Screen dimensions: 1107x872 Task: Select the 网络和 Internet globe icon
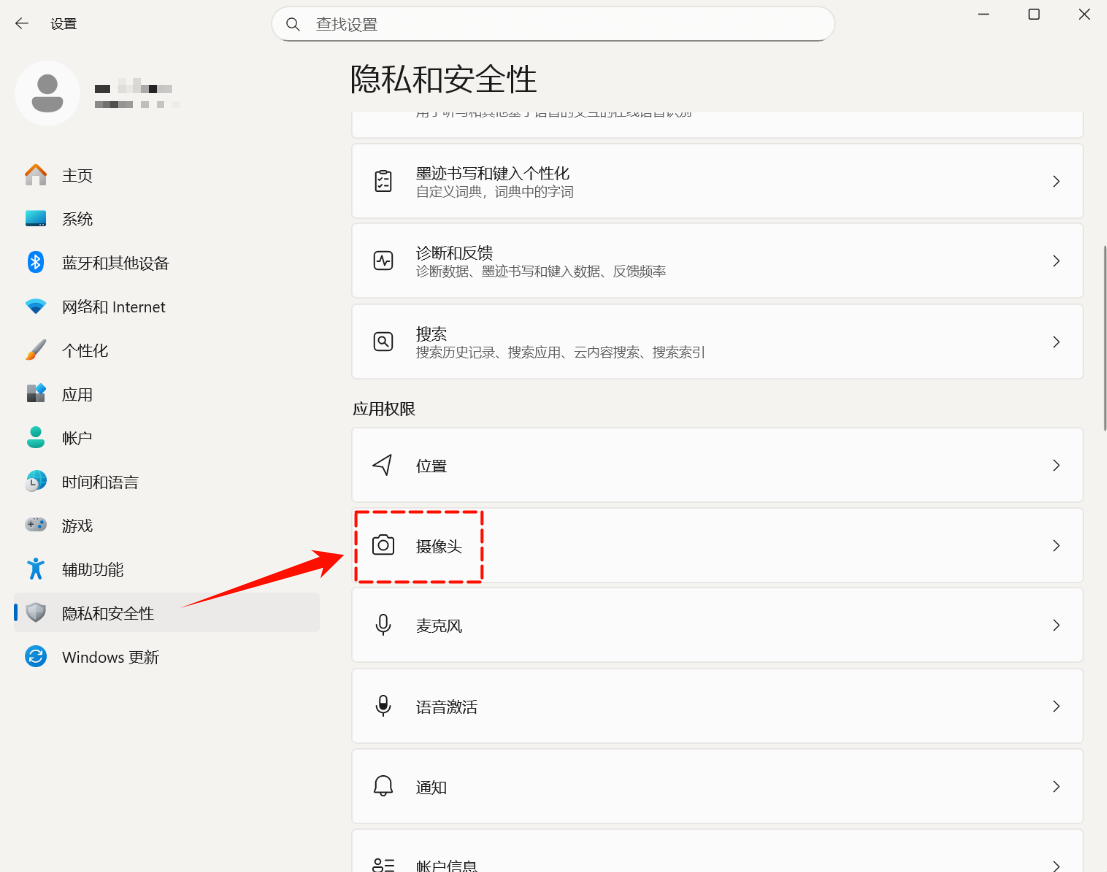coord(33,306)
